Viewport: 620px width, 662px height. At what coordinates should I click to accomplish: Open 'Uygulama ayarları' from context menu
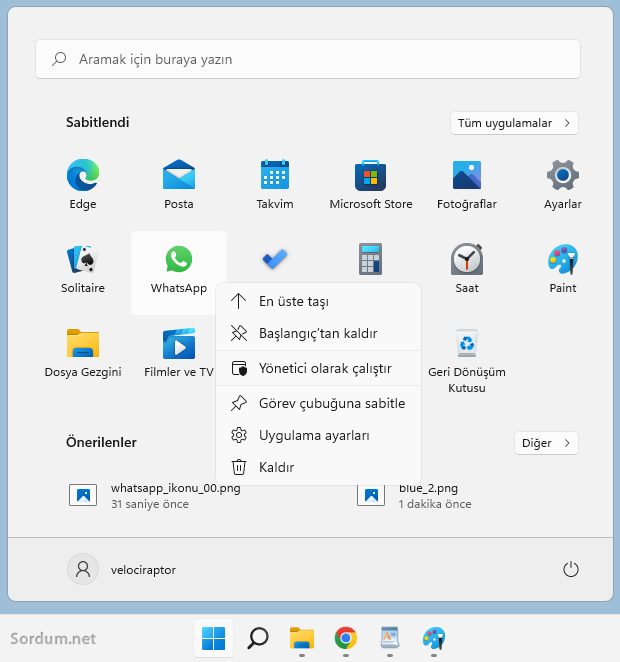318,435
